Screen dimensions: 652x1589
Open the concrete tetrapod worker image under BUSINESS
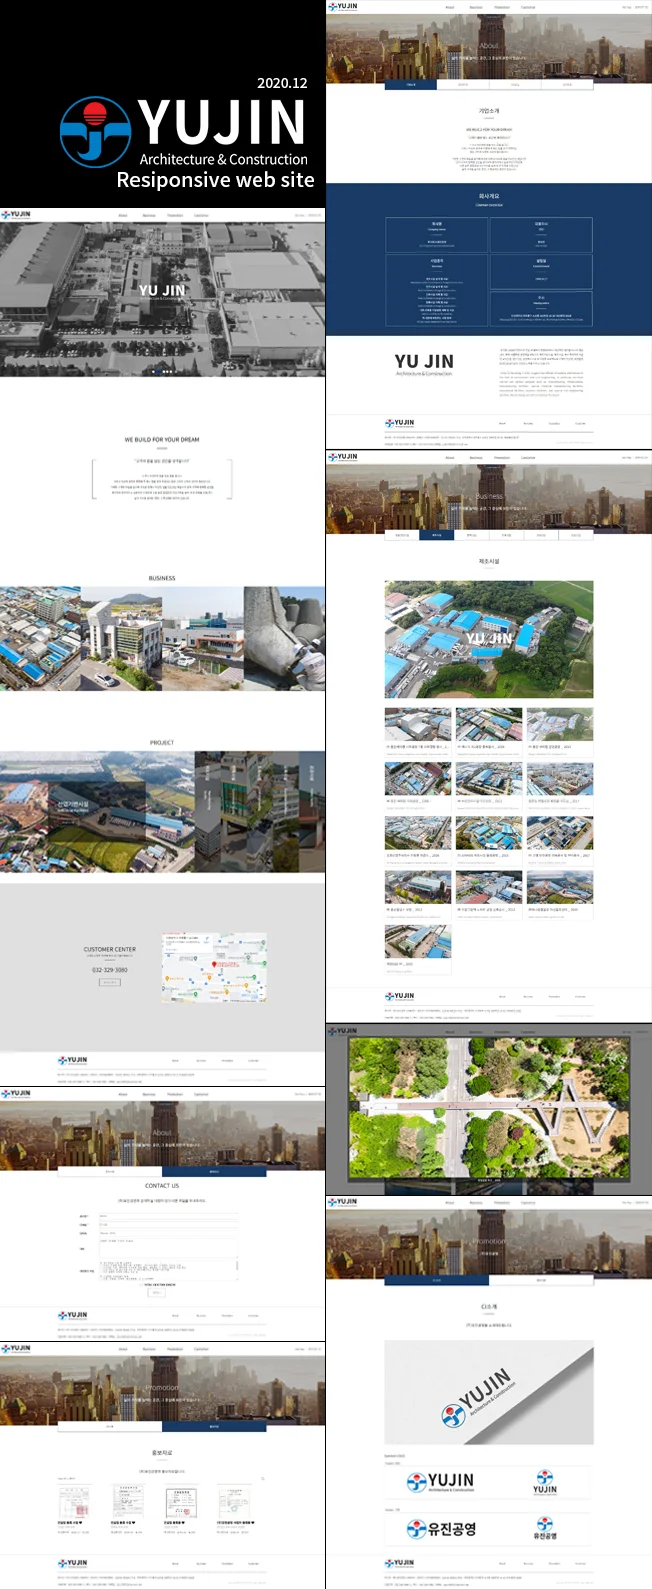coord(284,639)
